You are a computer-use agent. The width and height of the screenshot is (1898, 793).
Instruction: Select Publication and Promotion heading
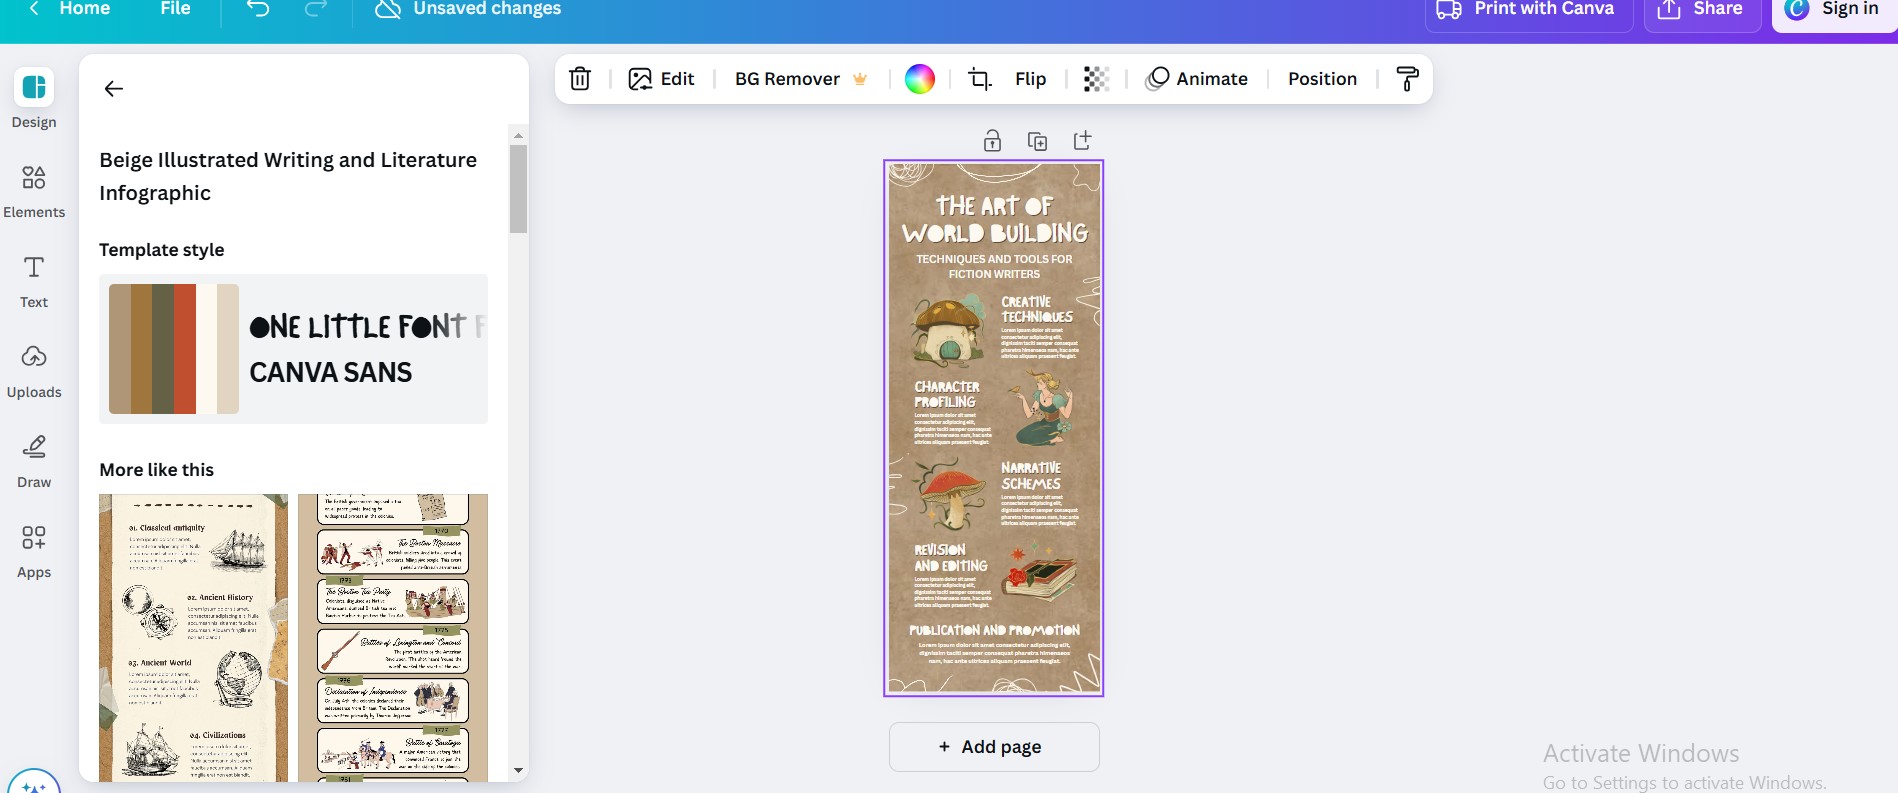click(x=994, y=631)
